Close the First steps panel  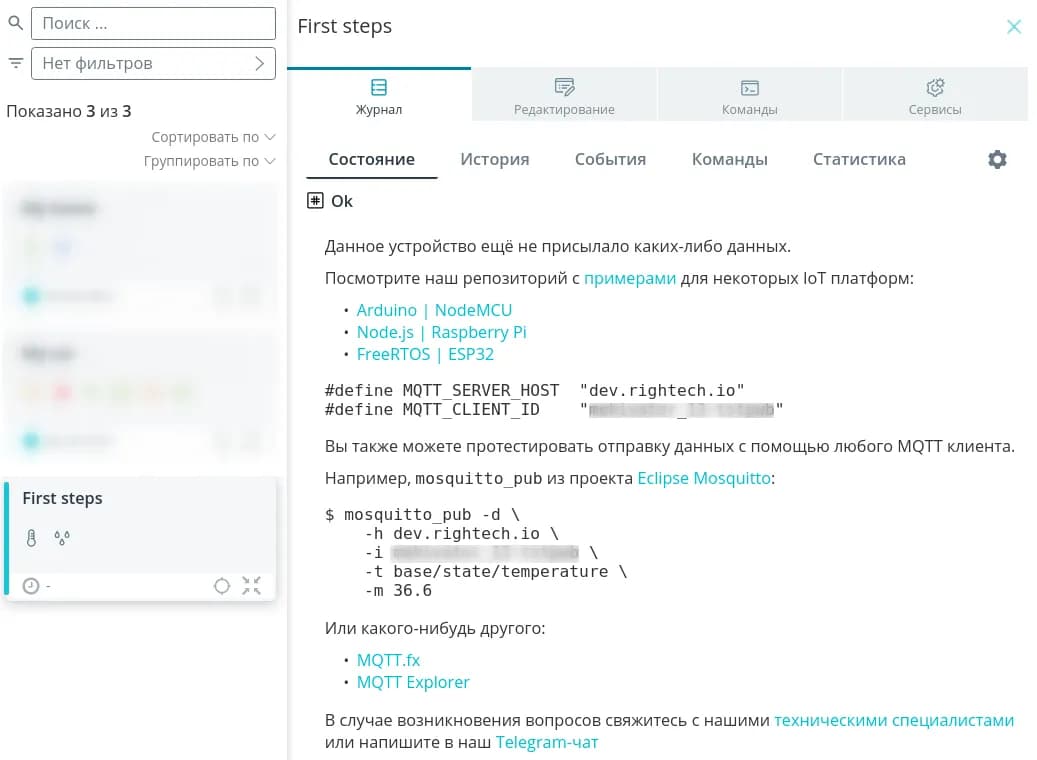tap(1014, 27)
